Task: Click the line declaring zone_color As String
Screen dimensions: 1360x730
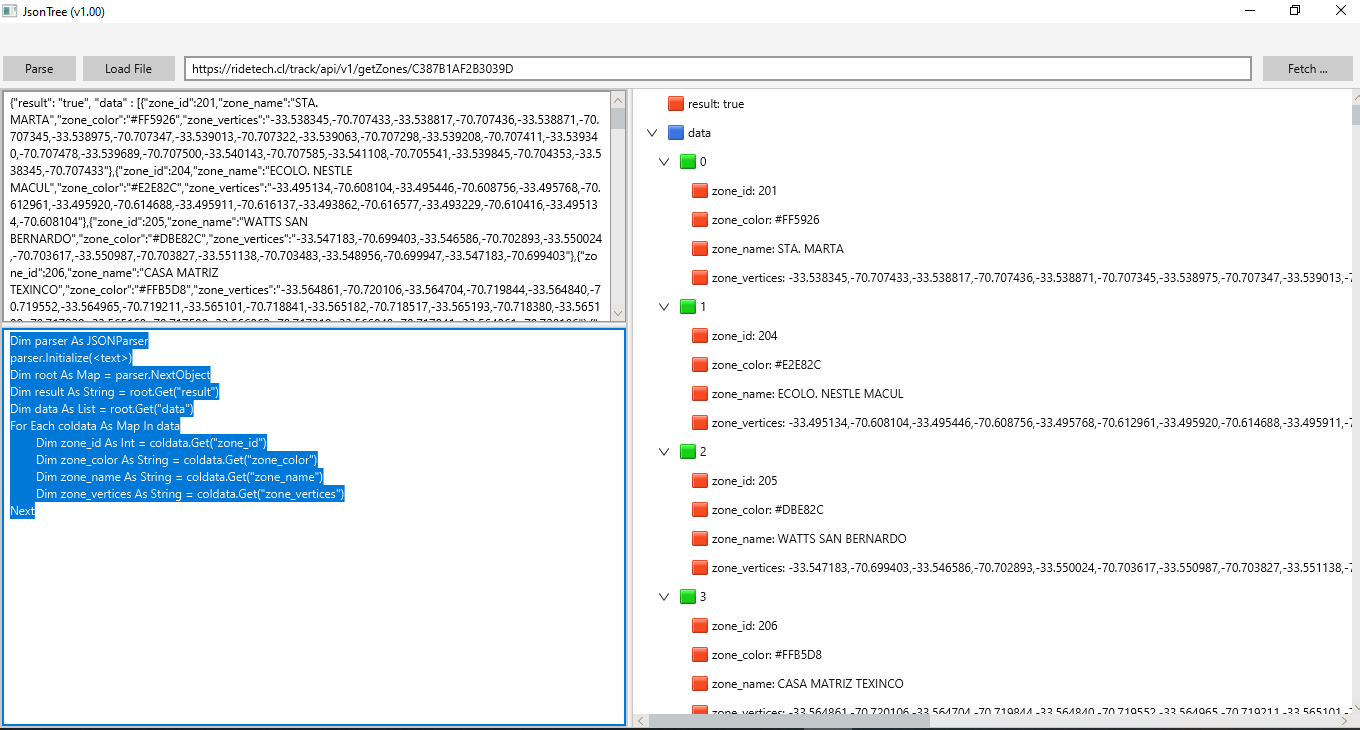Action: [177, 460]
